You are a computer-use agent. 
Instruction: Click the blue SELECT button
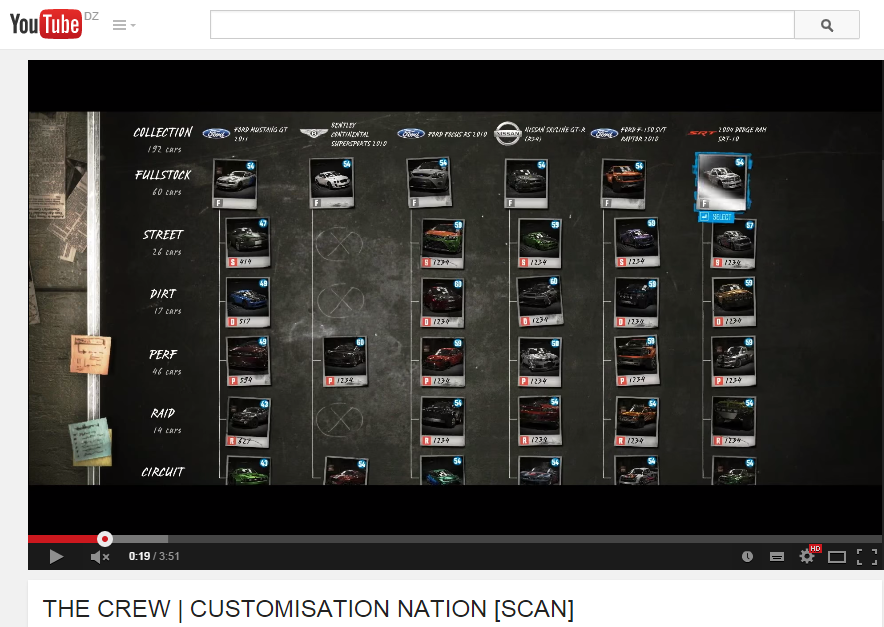[716, 217]
